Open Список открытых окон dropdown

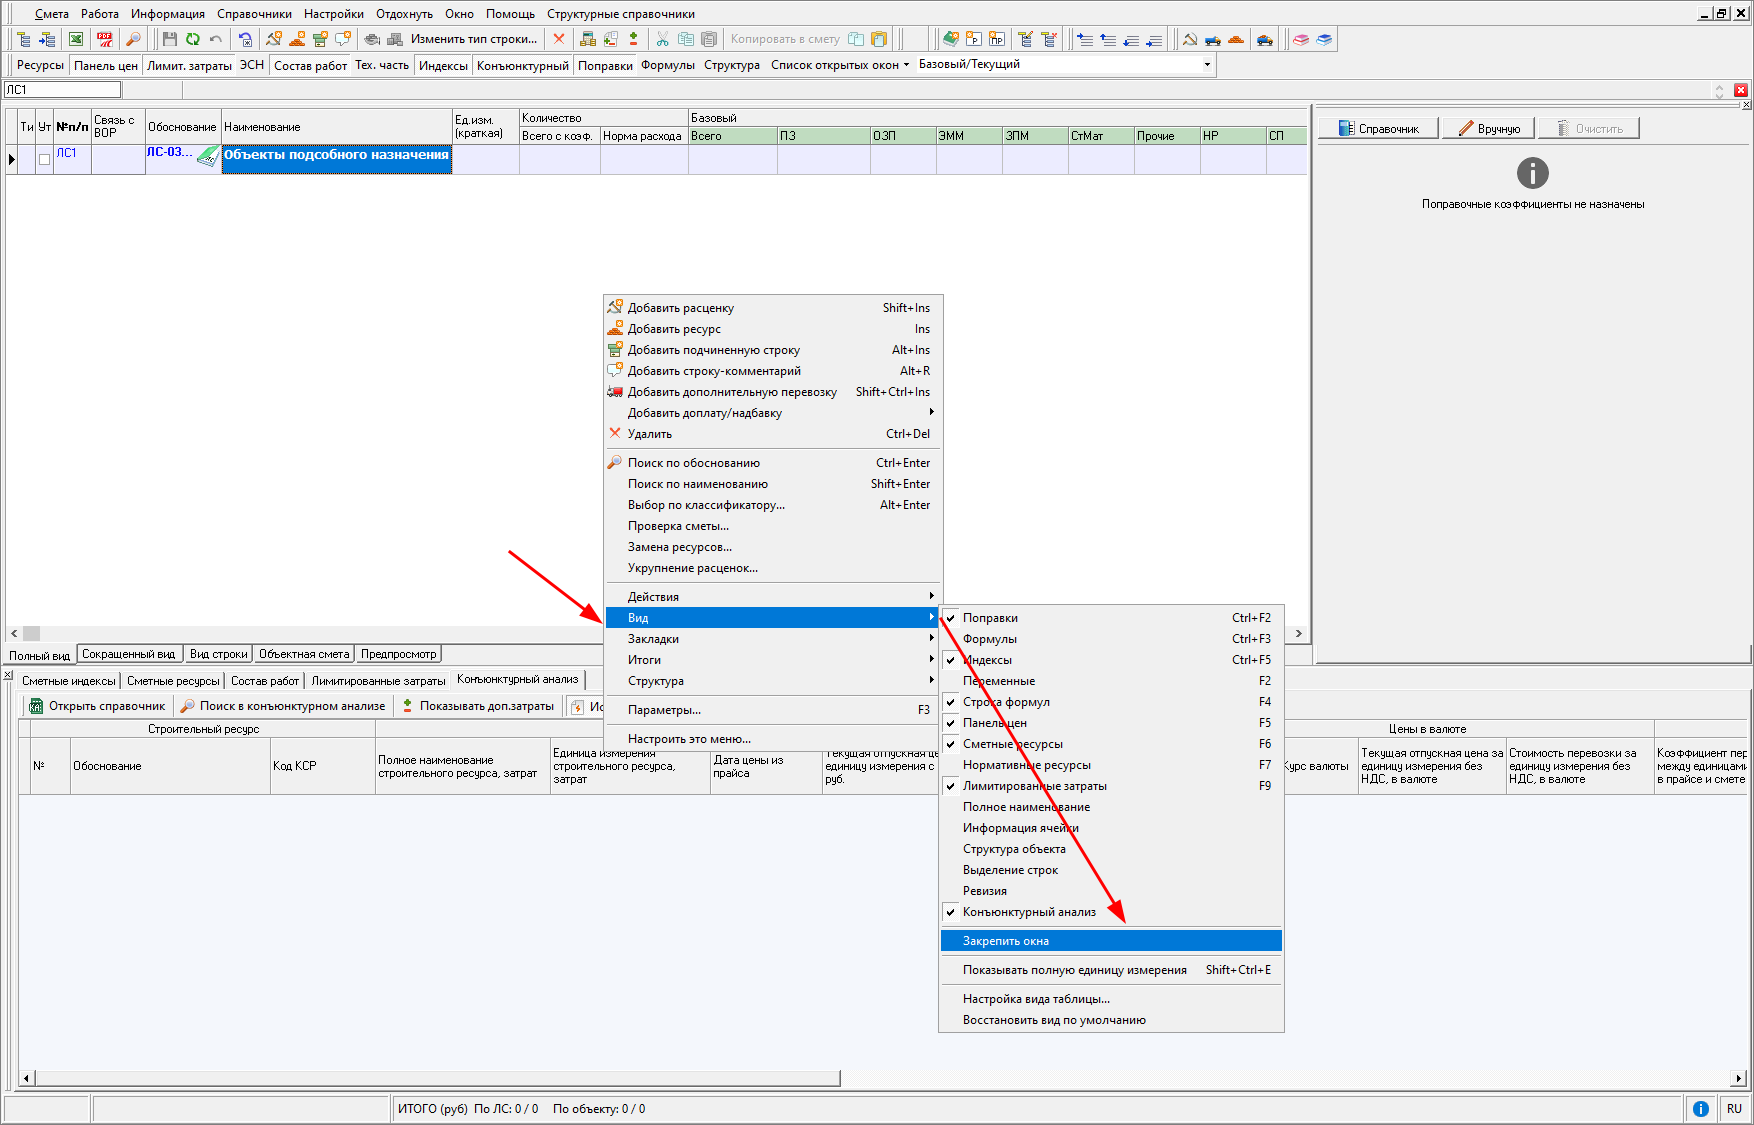(x=840, y=65)
